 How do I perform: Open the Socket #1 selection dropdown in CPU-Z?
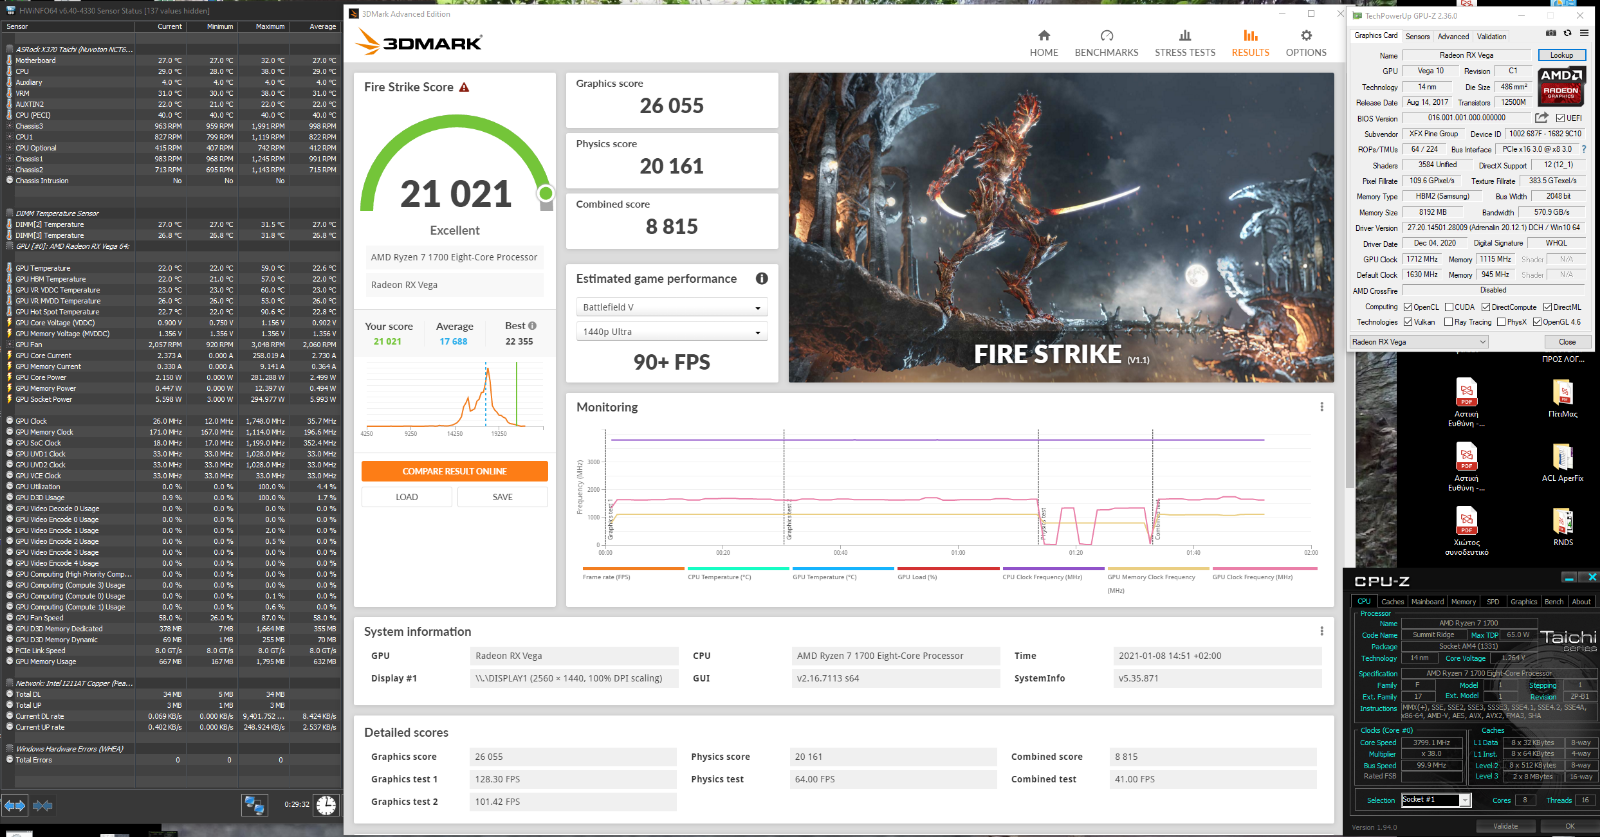point(1436,800)
